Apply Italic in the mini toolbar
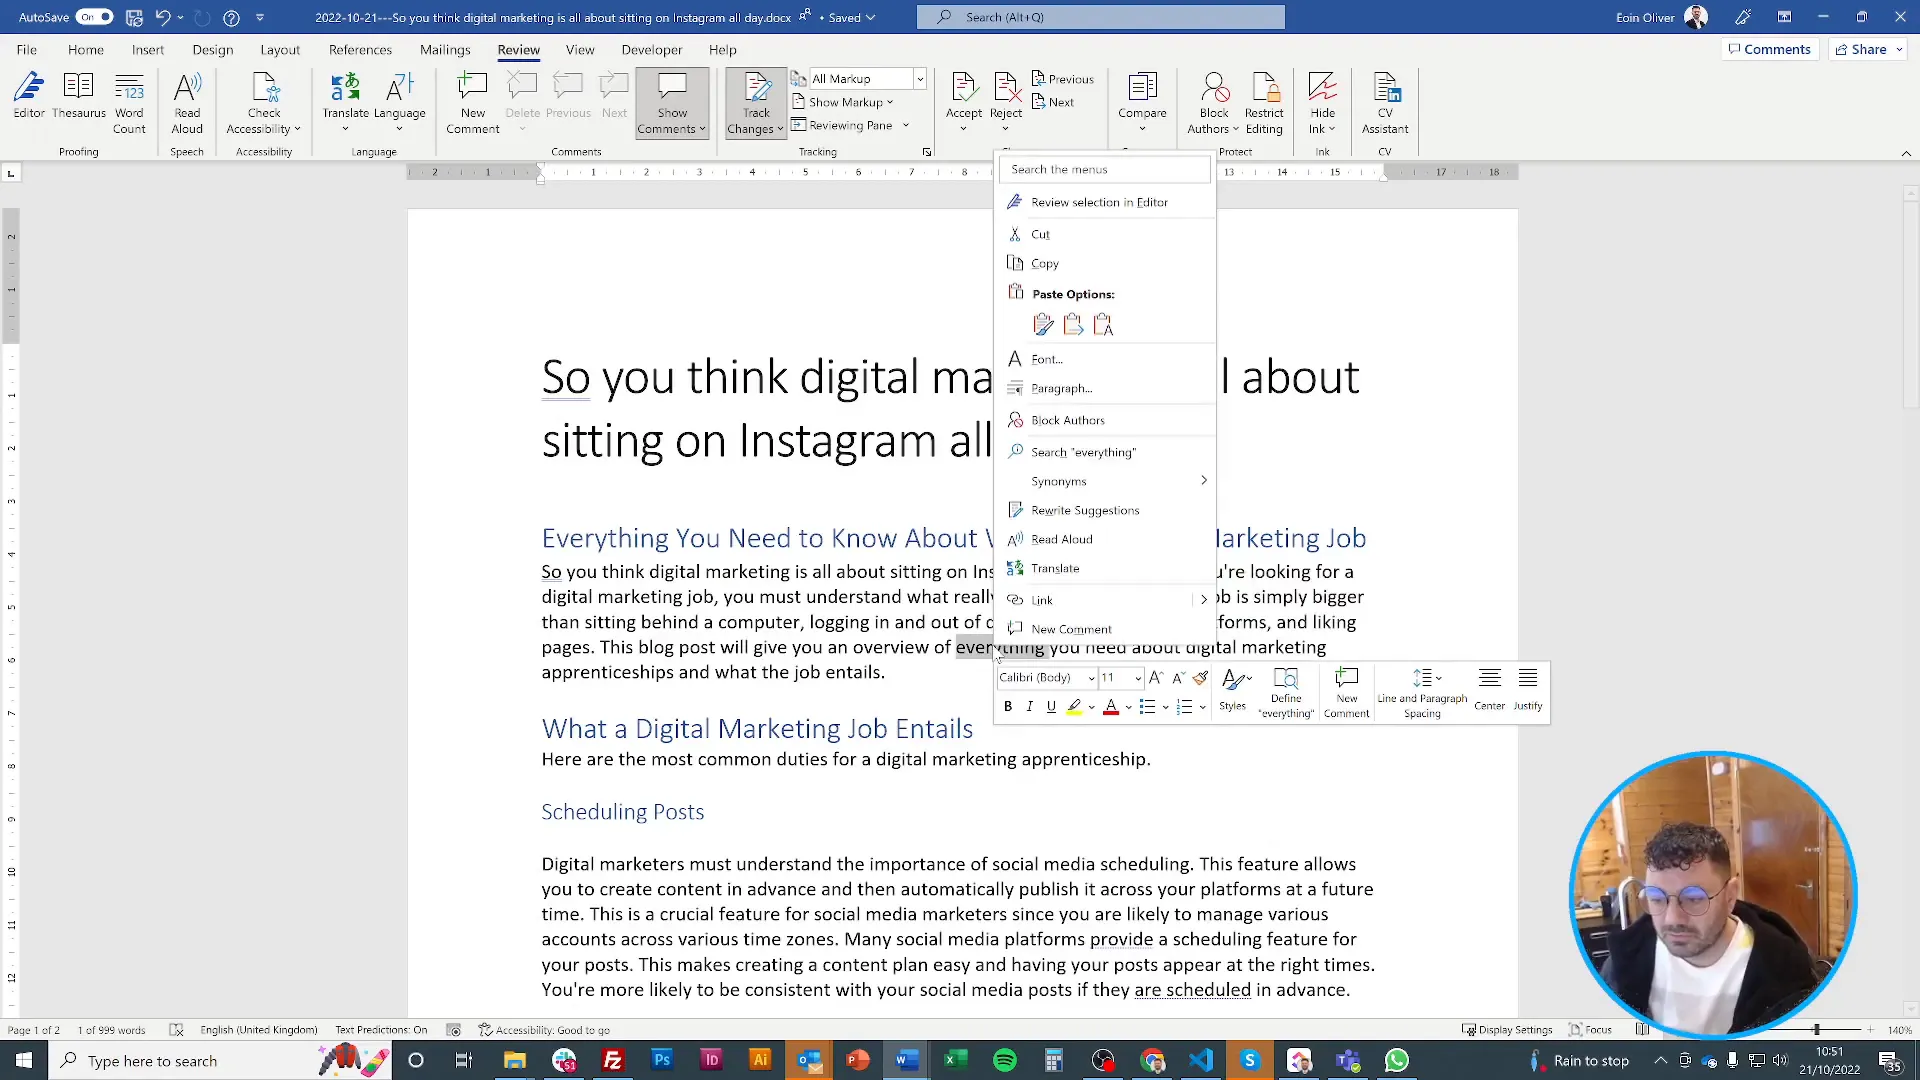 click(1029, 707)
